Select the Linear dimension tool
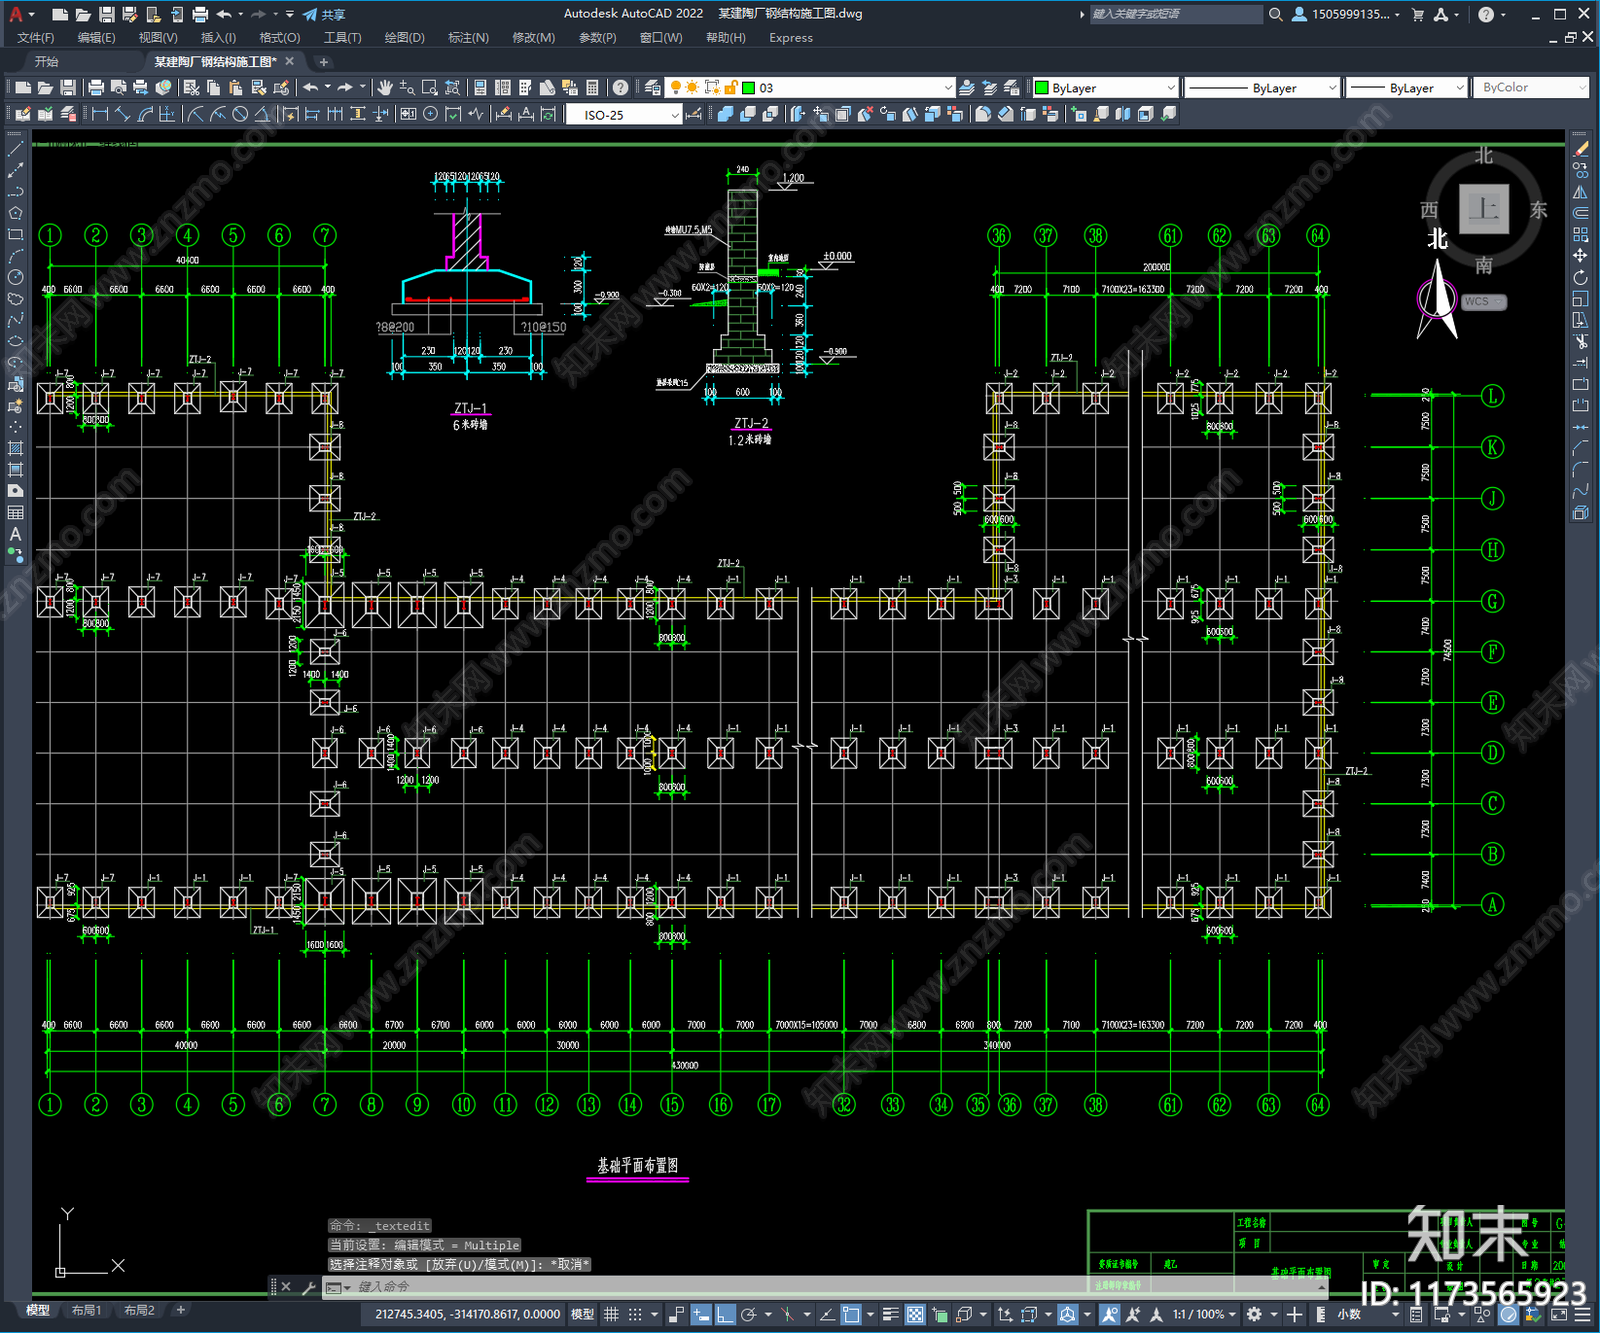Viewport: 1600px width, 1333px height. [100, 114]
